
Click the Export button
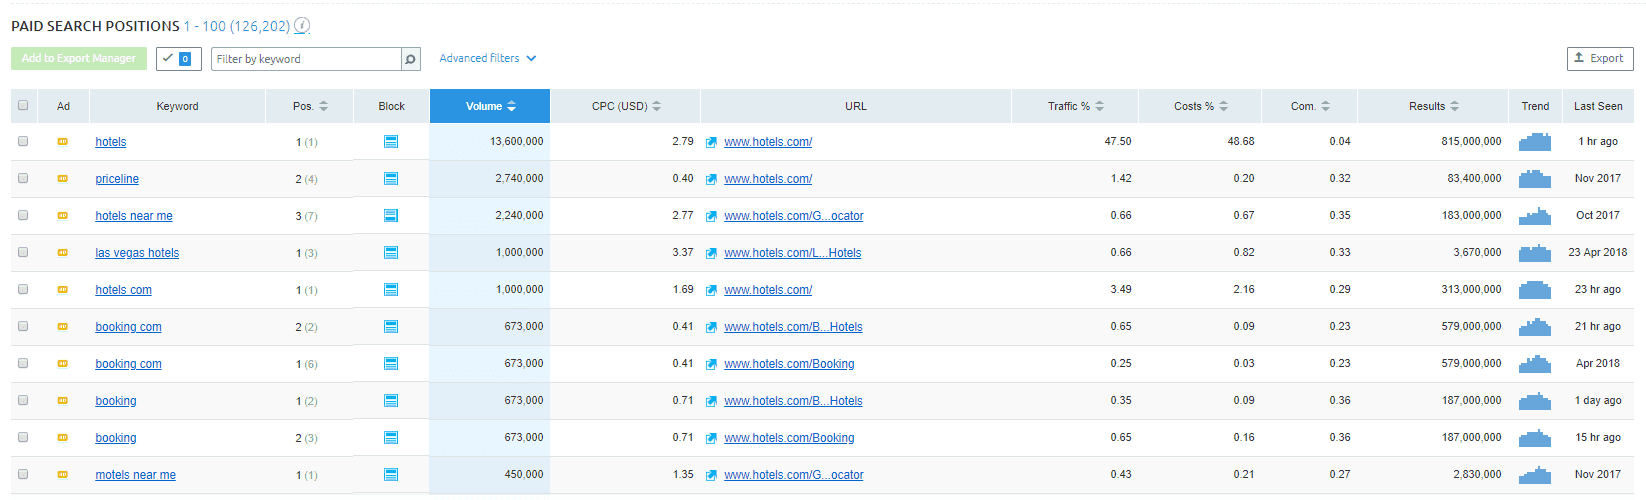click(1599, 59)
